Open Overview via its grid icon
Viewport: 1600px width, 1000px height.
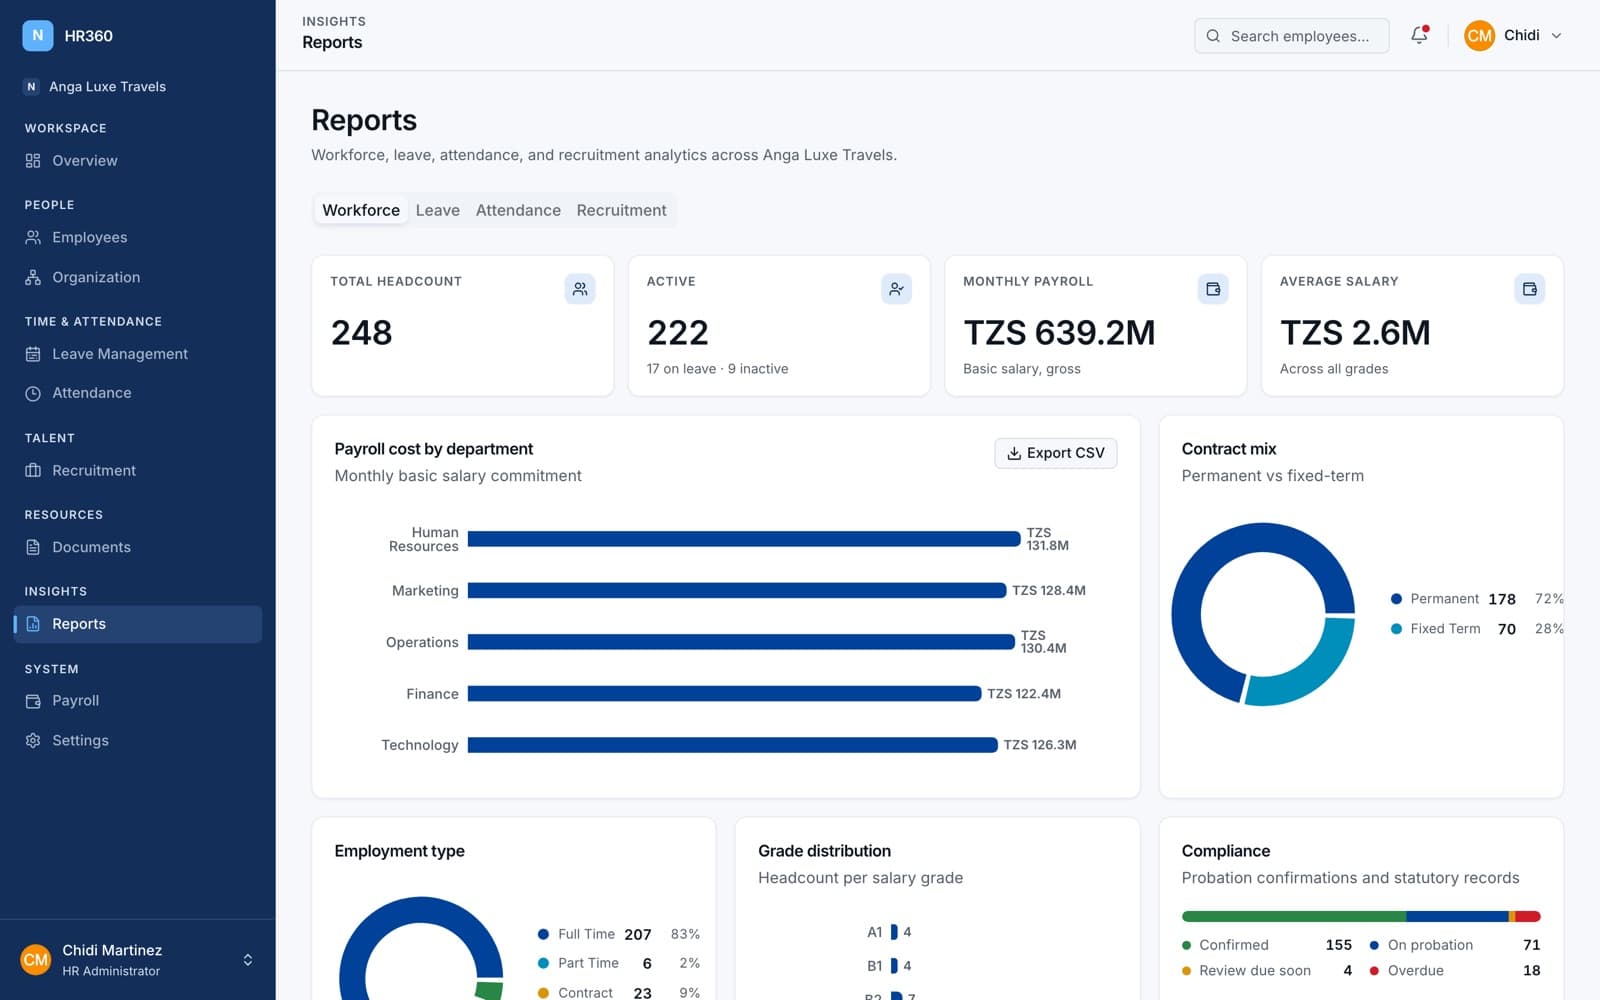coord(33,160)
